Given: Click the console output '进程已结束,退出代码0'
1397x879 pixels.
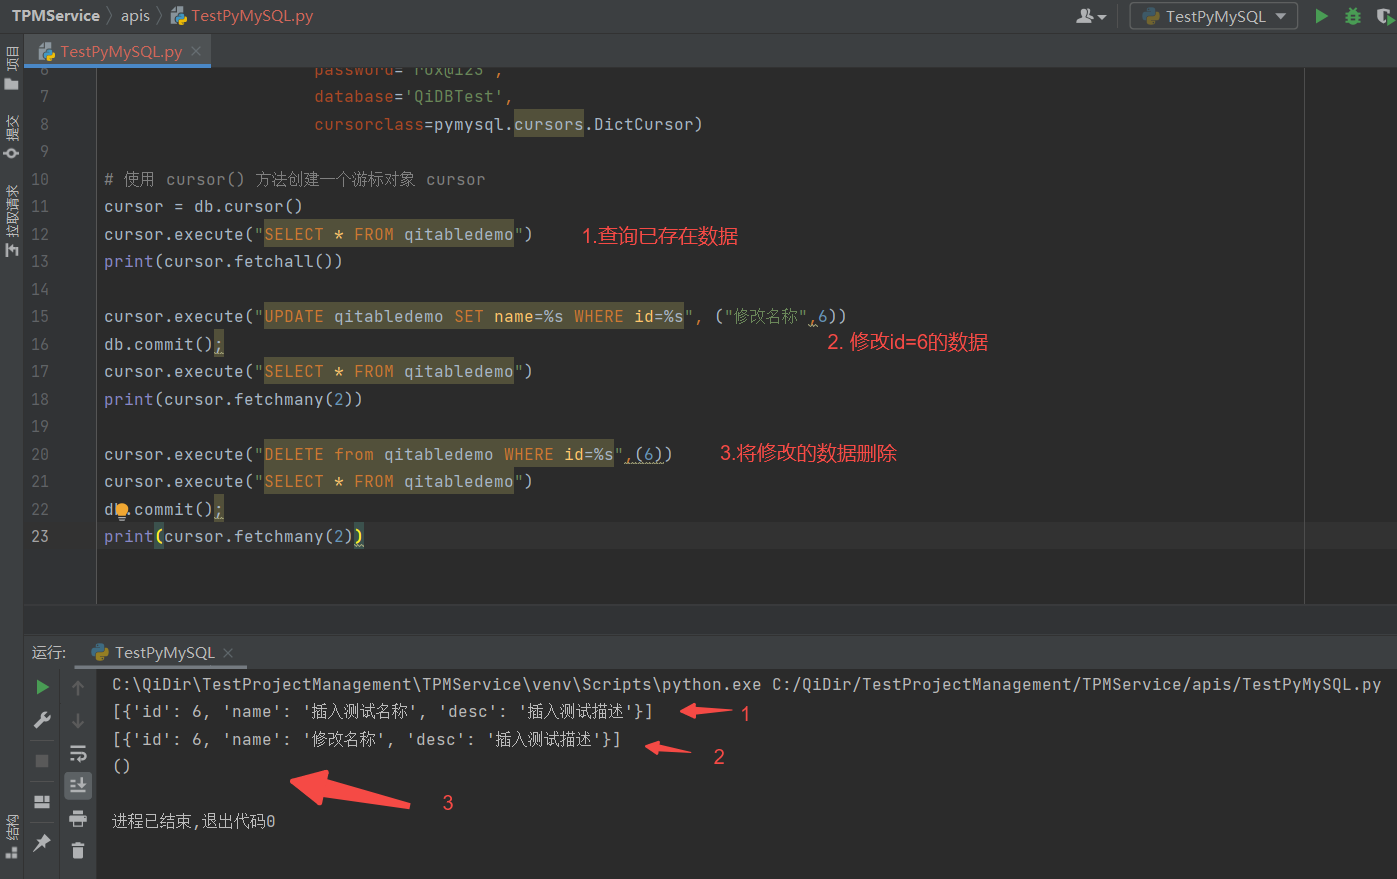Looking at the screenshot, I should (x=193, y=821).
